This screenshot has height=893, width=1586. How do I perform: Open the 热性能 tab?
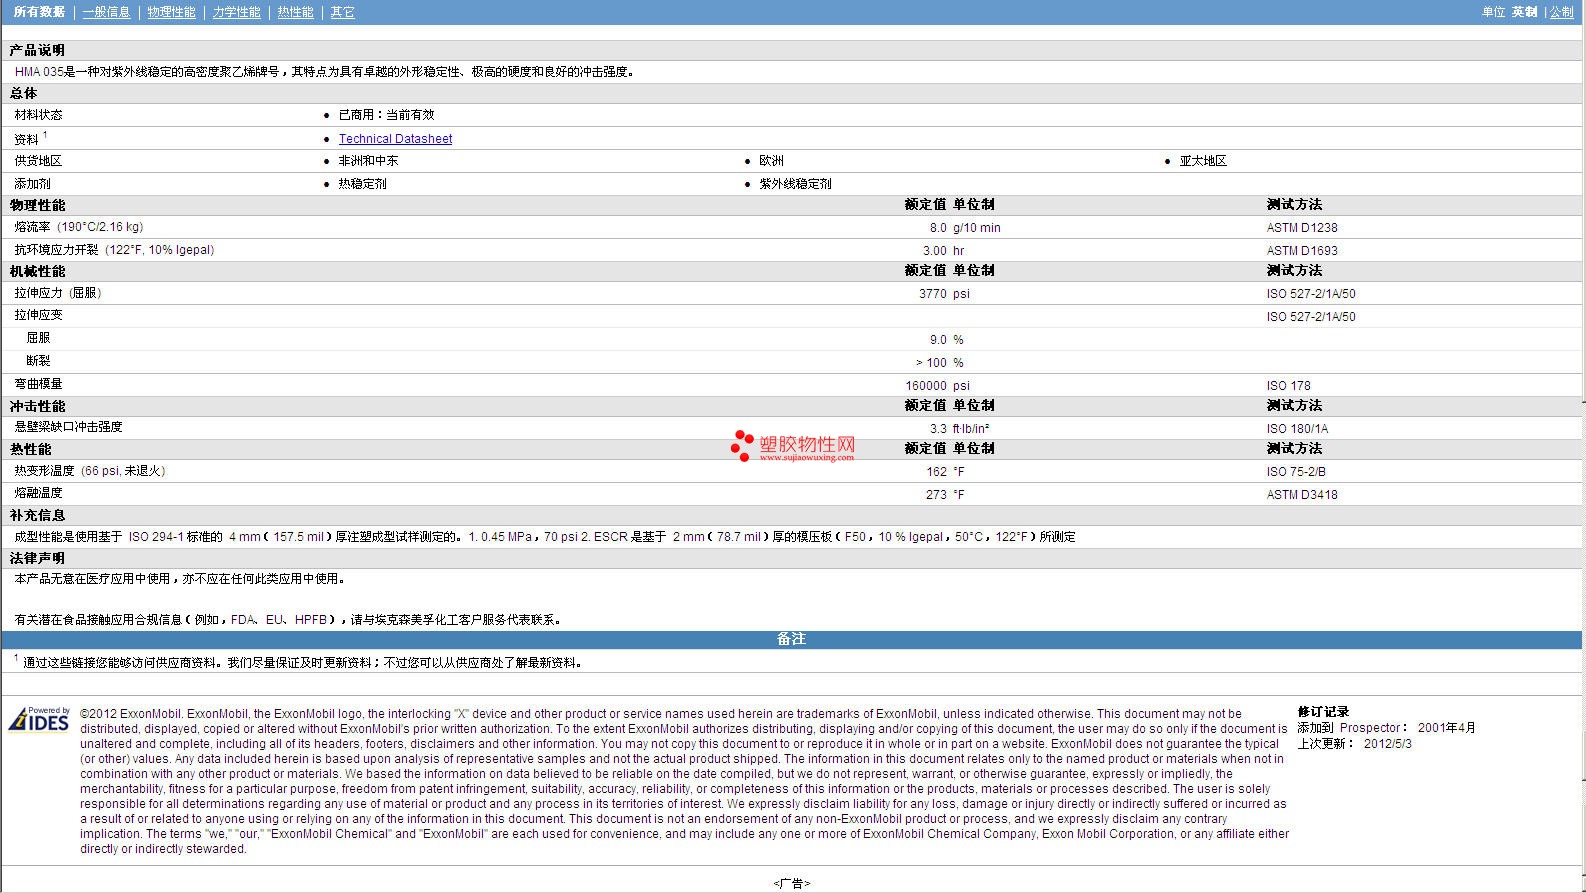(295, 12)
